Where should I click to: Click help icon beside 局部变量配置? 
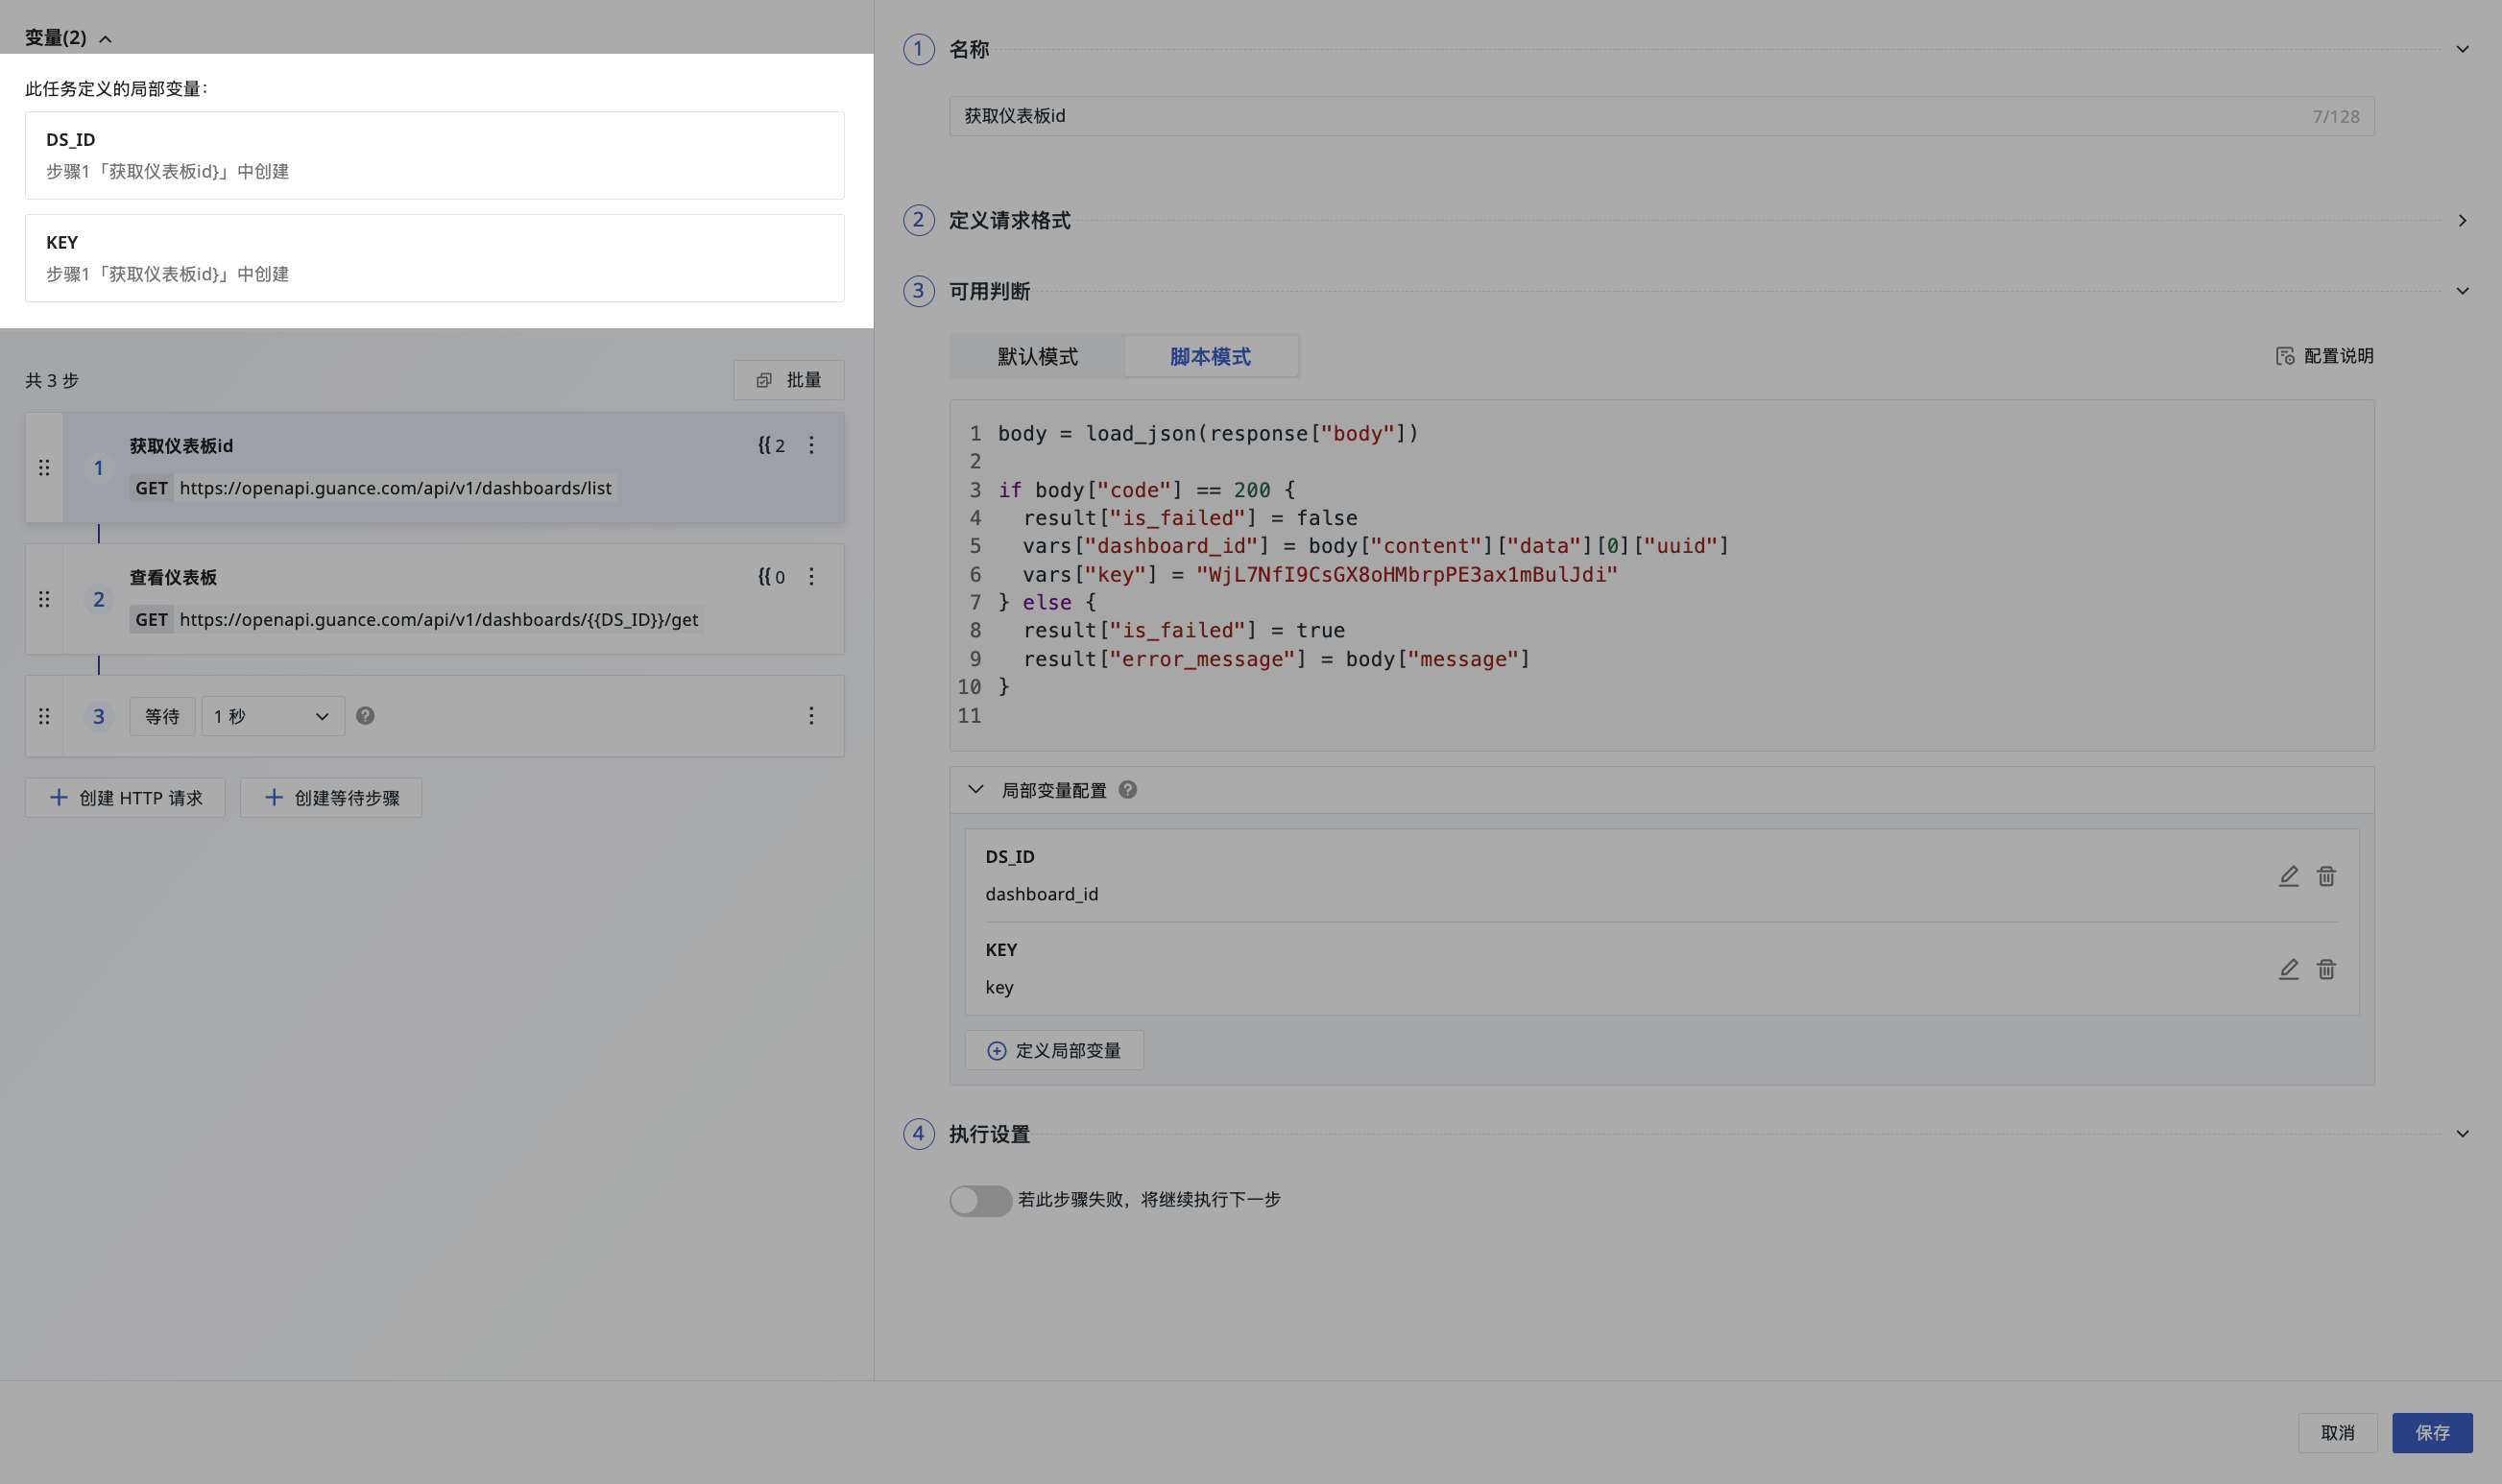[1127, 790]
